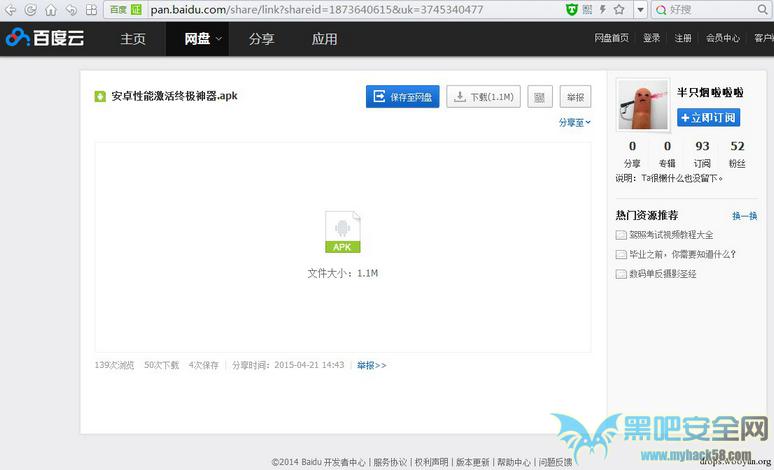
Task: Bookmark page with the star icon
Action: pos(619,9)
